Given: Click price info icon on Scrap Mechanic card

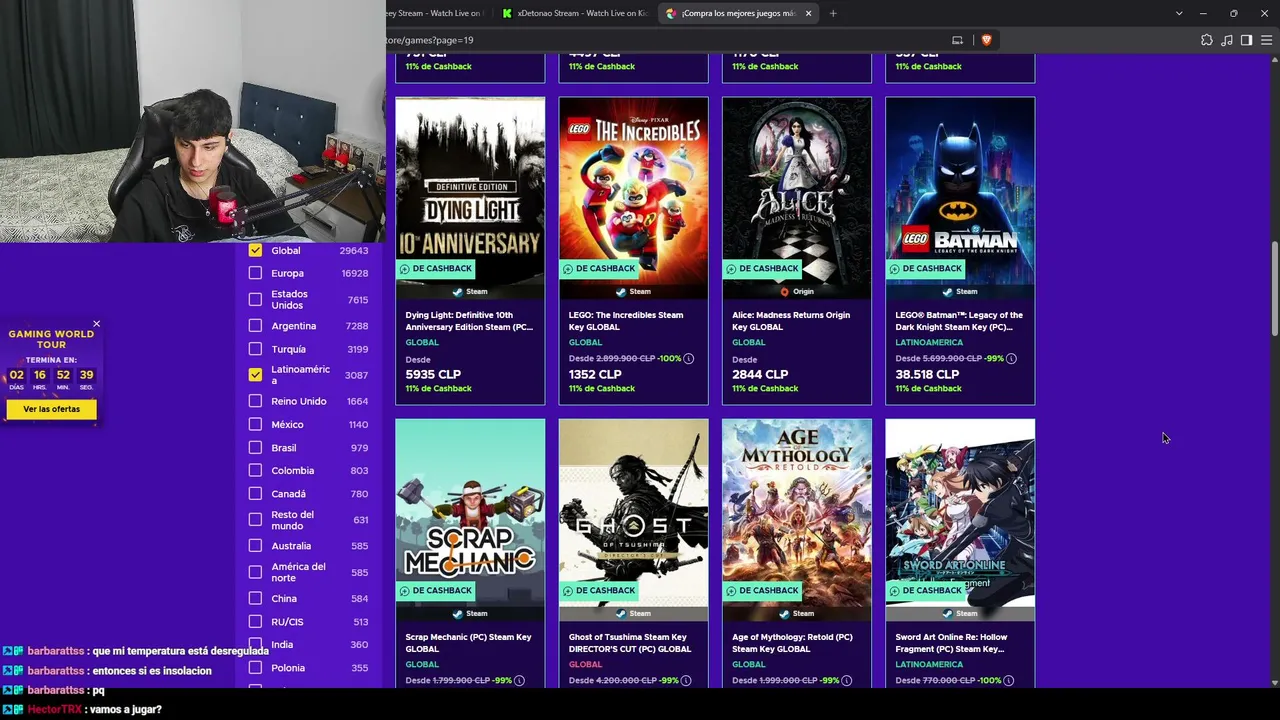Looking at the screenshot, I should point(519,680).
